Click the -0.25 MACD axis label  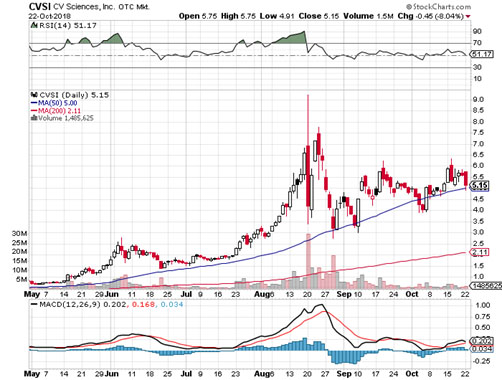(482, 361)
